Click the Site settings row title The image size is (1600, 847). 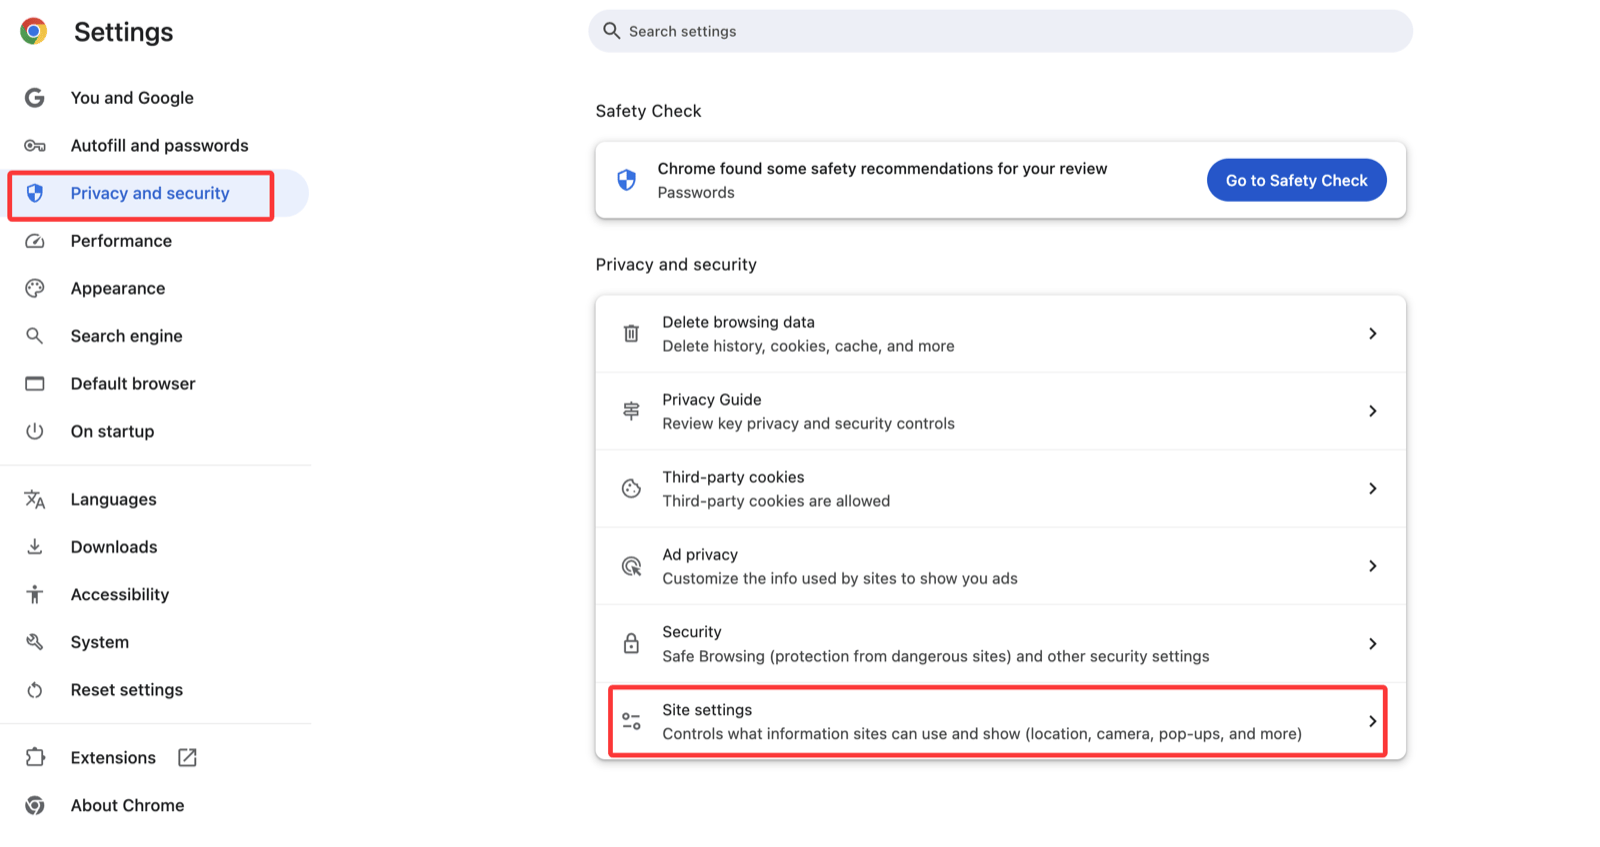[x=707, y=709]
